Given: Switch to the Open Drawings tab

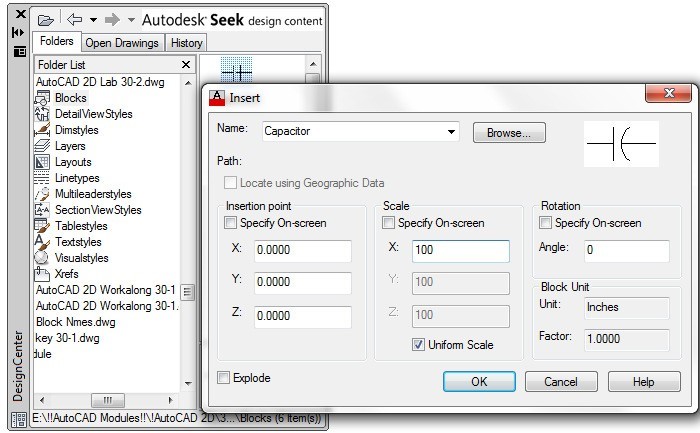Looking at the screenshot, I should tap(122, 43).
